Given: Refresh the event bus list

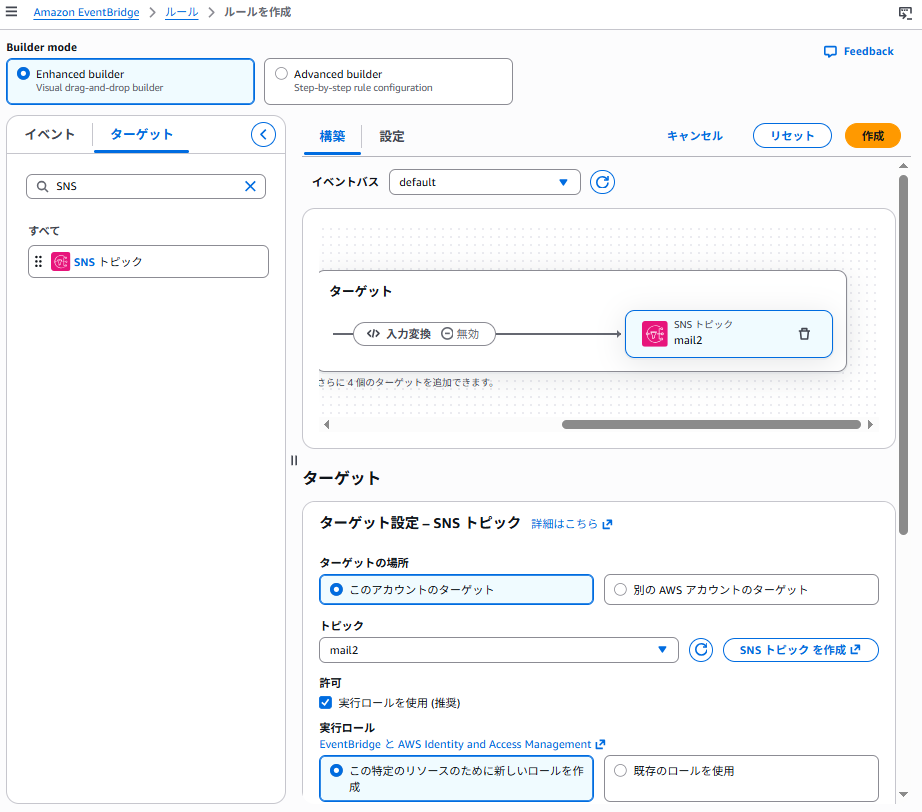Looking at the screenshot, I should (x=602, y=182).
